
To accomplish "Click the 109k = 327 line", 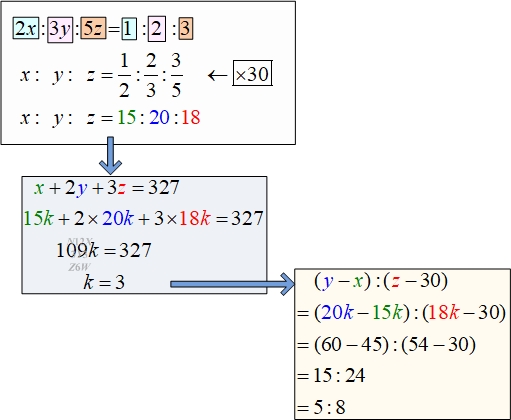I will pos(104,250).
